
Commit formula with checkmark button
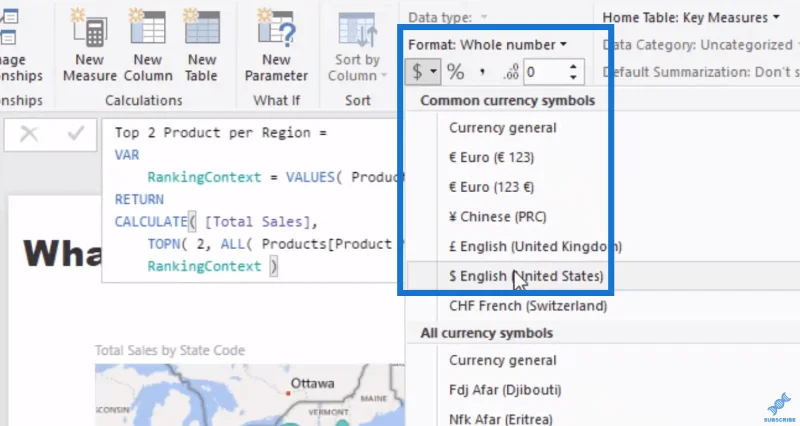[x=76, y=134]
